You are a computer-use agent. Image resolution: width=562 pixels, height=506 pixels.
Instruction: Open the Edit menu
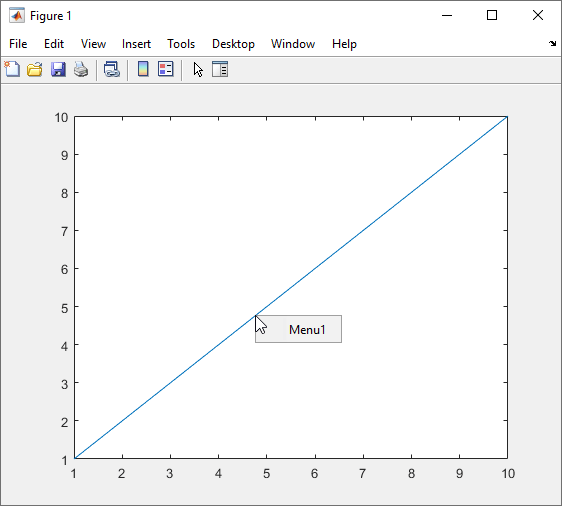coord(54,44)
